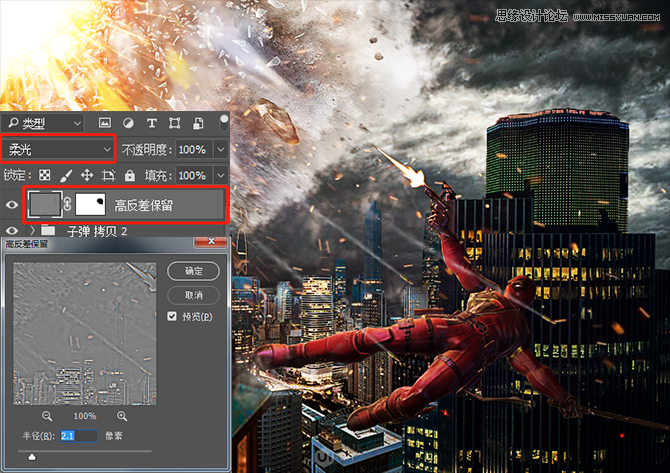Viewport: 670px width, 473px height.
Task: Close the 高反差保留 dialog
Action: pos(211,242)
